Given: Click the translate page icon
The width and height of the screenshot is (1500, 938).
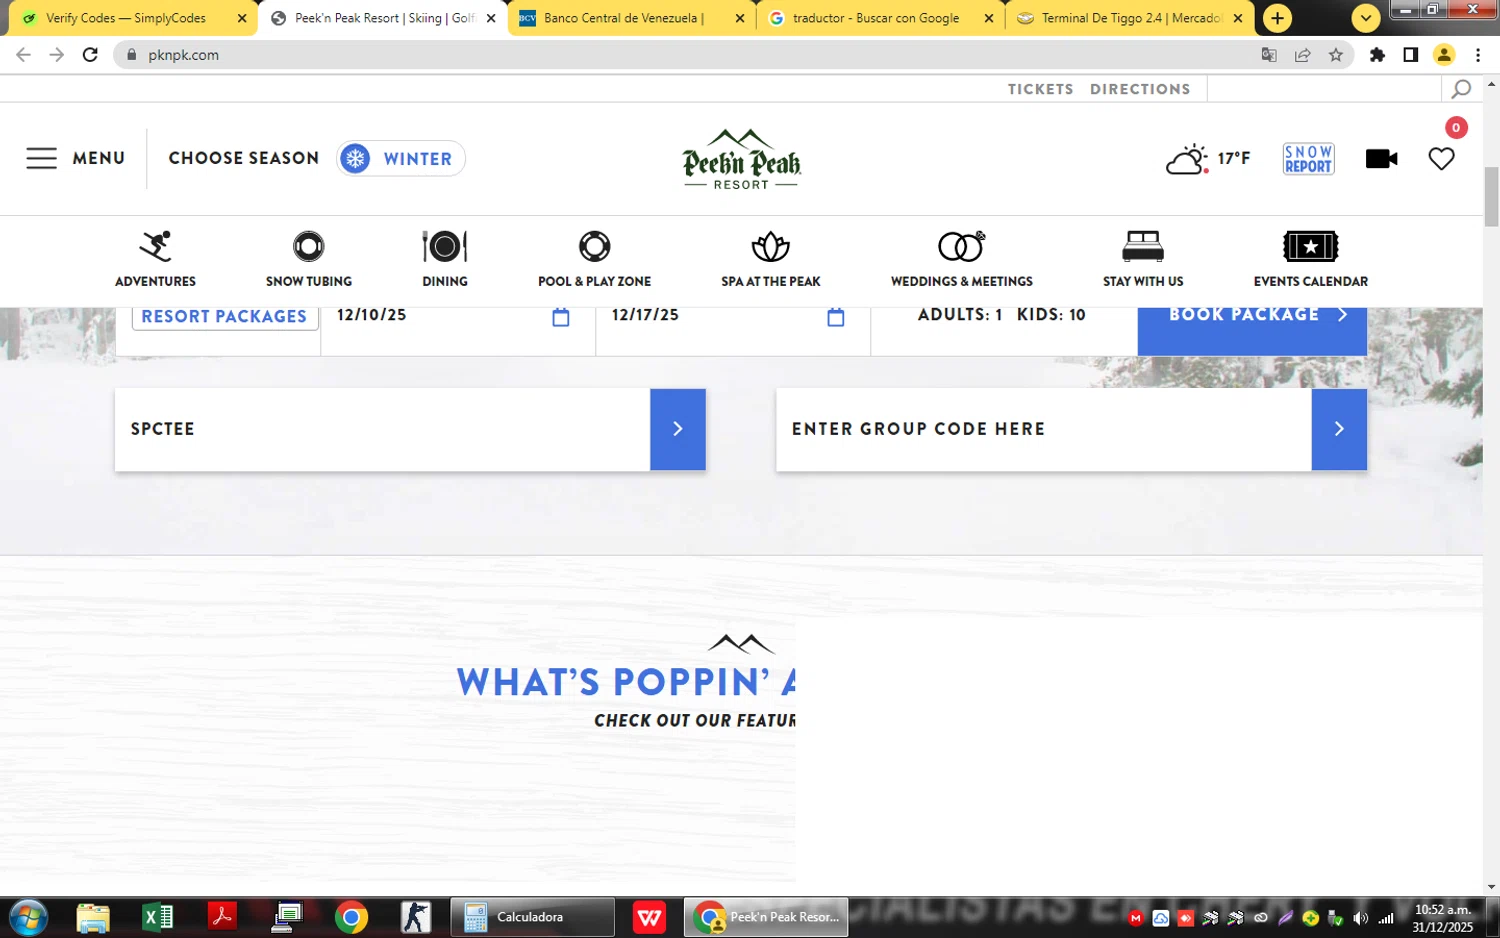Looking at the screenshot, I should point(1269,55).
